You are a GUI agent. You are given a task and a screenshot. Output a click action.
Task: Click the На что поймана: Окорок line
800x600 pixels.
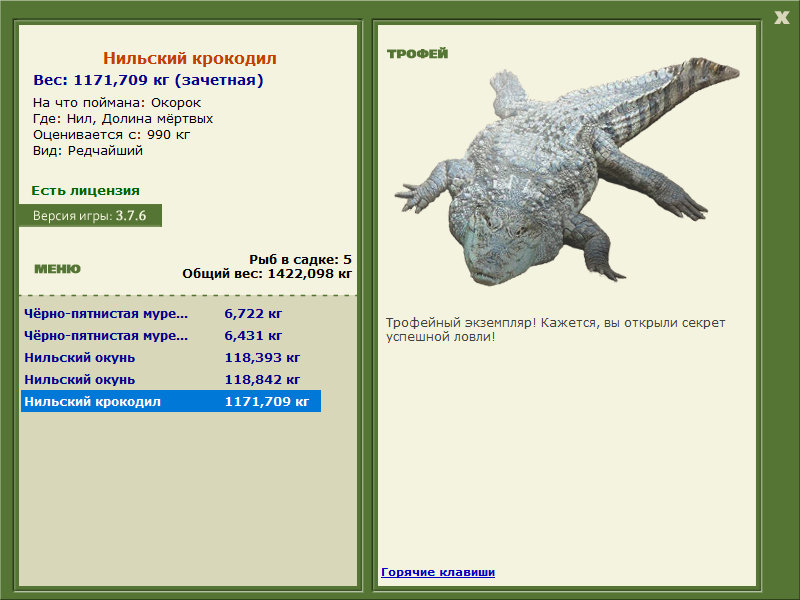[117, 103]
